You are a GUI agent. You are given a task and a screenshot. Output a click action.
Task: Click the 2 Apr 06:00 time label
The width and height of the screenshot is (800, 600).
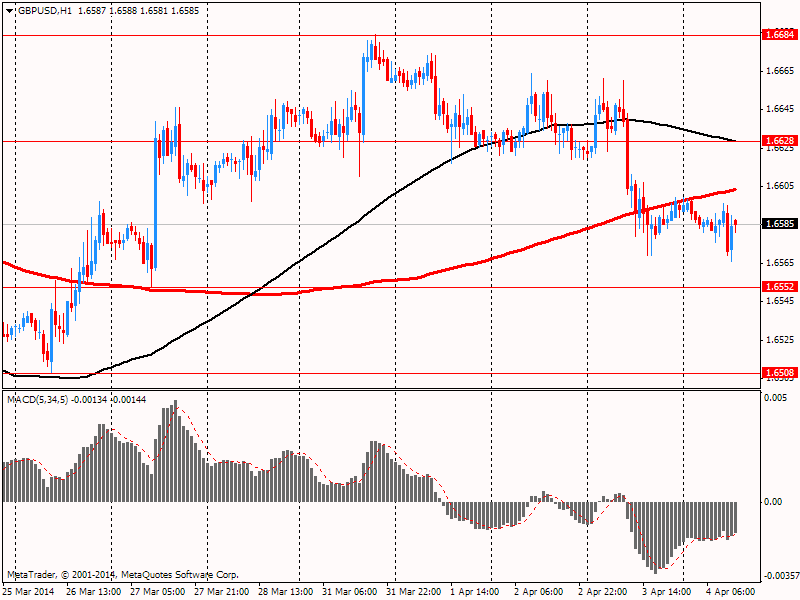coord(539,592)
